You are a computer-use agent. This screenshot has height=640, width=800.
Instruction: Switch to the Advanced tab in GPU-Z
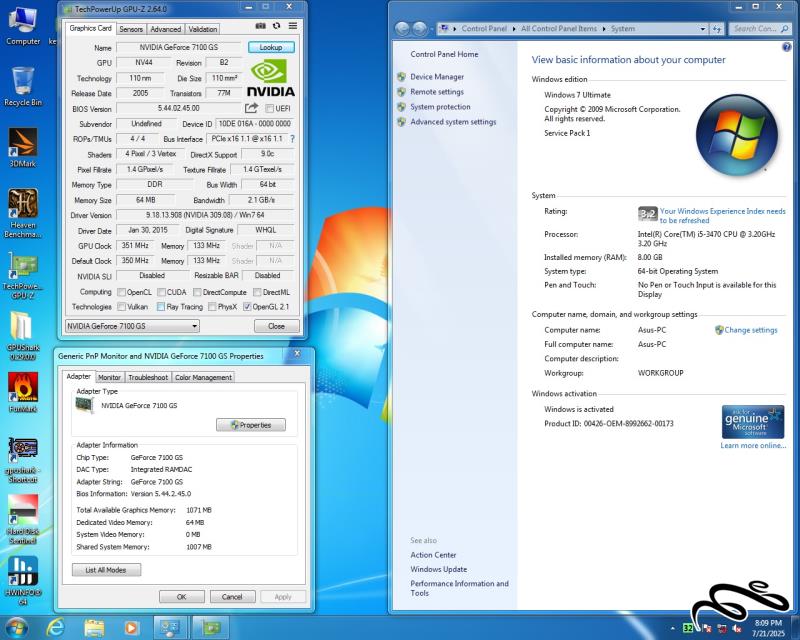click(165, 29)
